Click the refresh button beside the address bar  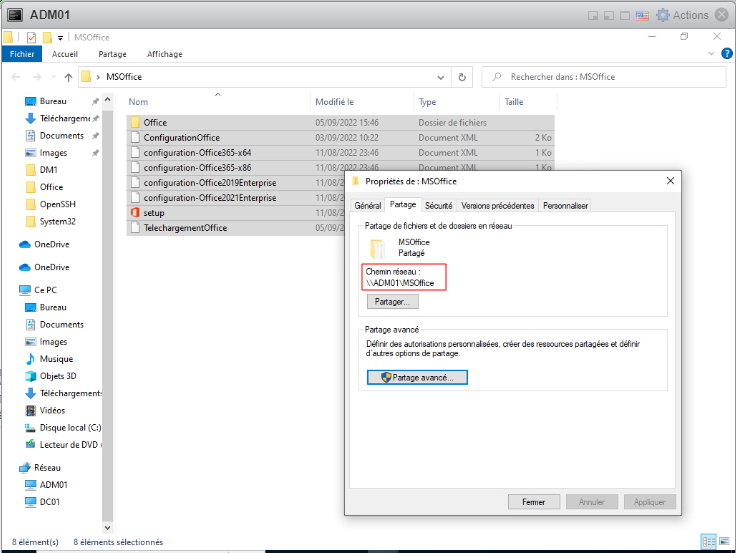click(462, 77)
